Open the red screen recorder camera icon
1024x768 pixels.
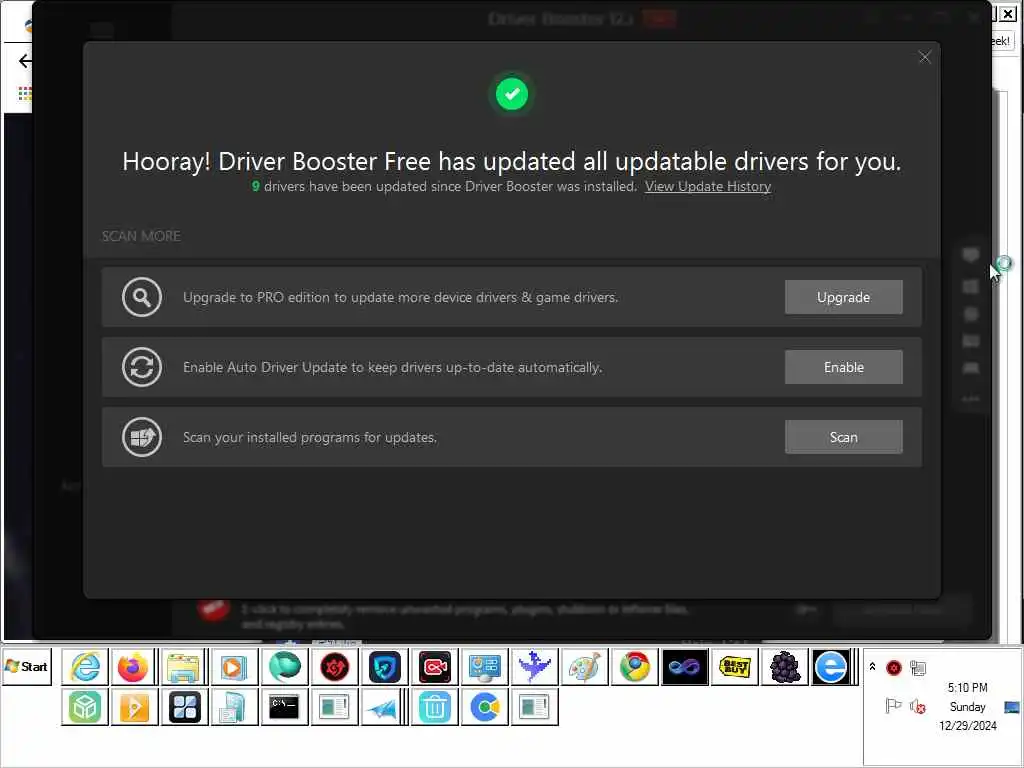pos(434,667)
